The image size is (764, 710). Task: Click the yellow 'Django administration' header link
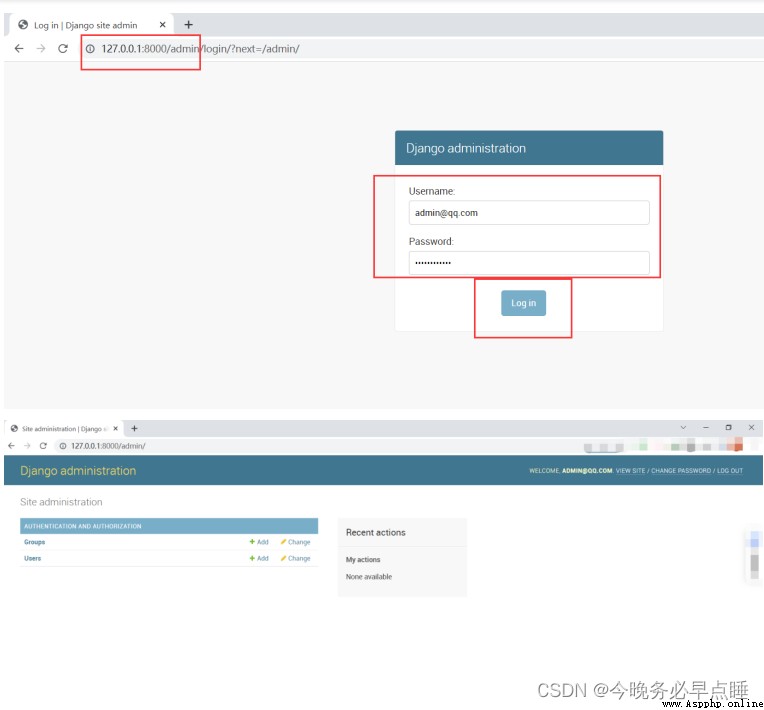point(78,471)
